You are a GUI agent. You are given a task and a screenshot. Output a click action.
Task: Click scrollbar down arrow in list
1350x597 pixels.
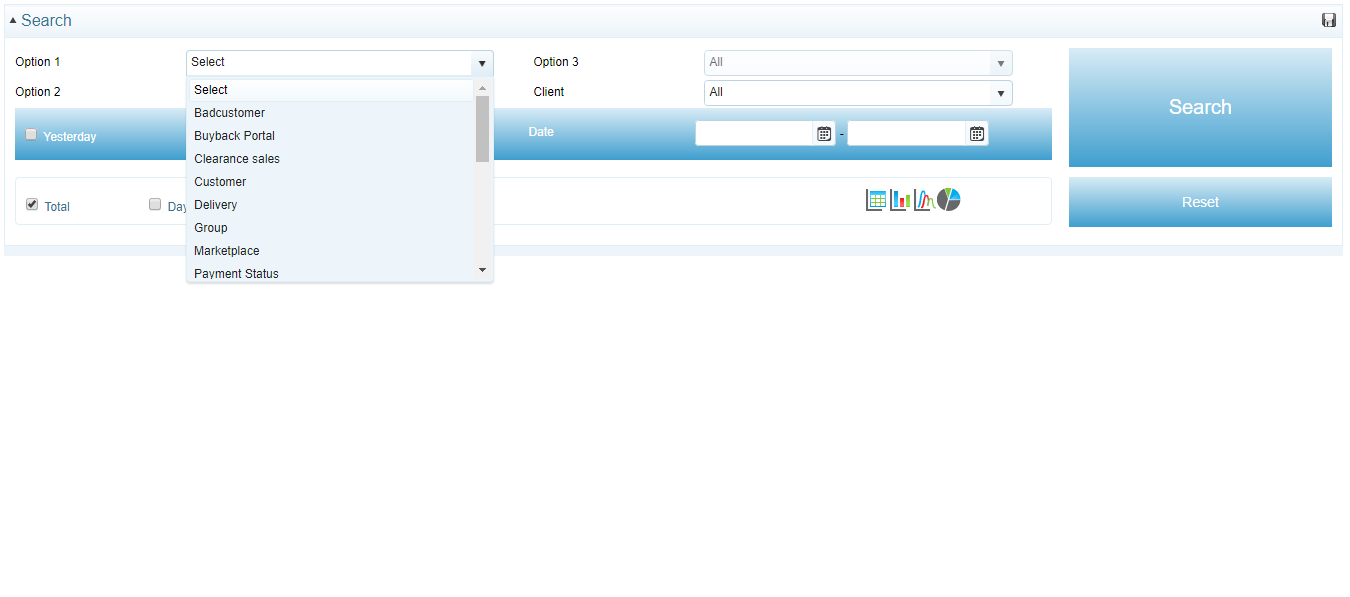(x=482, y=270)
